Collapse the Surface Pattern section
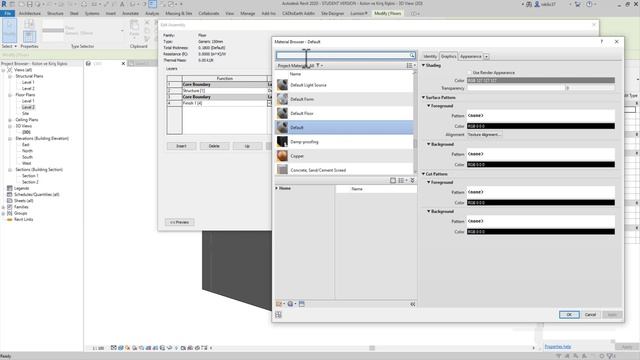Screen dimensions: 640x360 (x=423, y=98)
